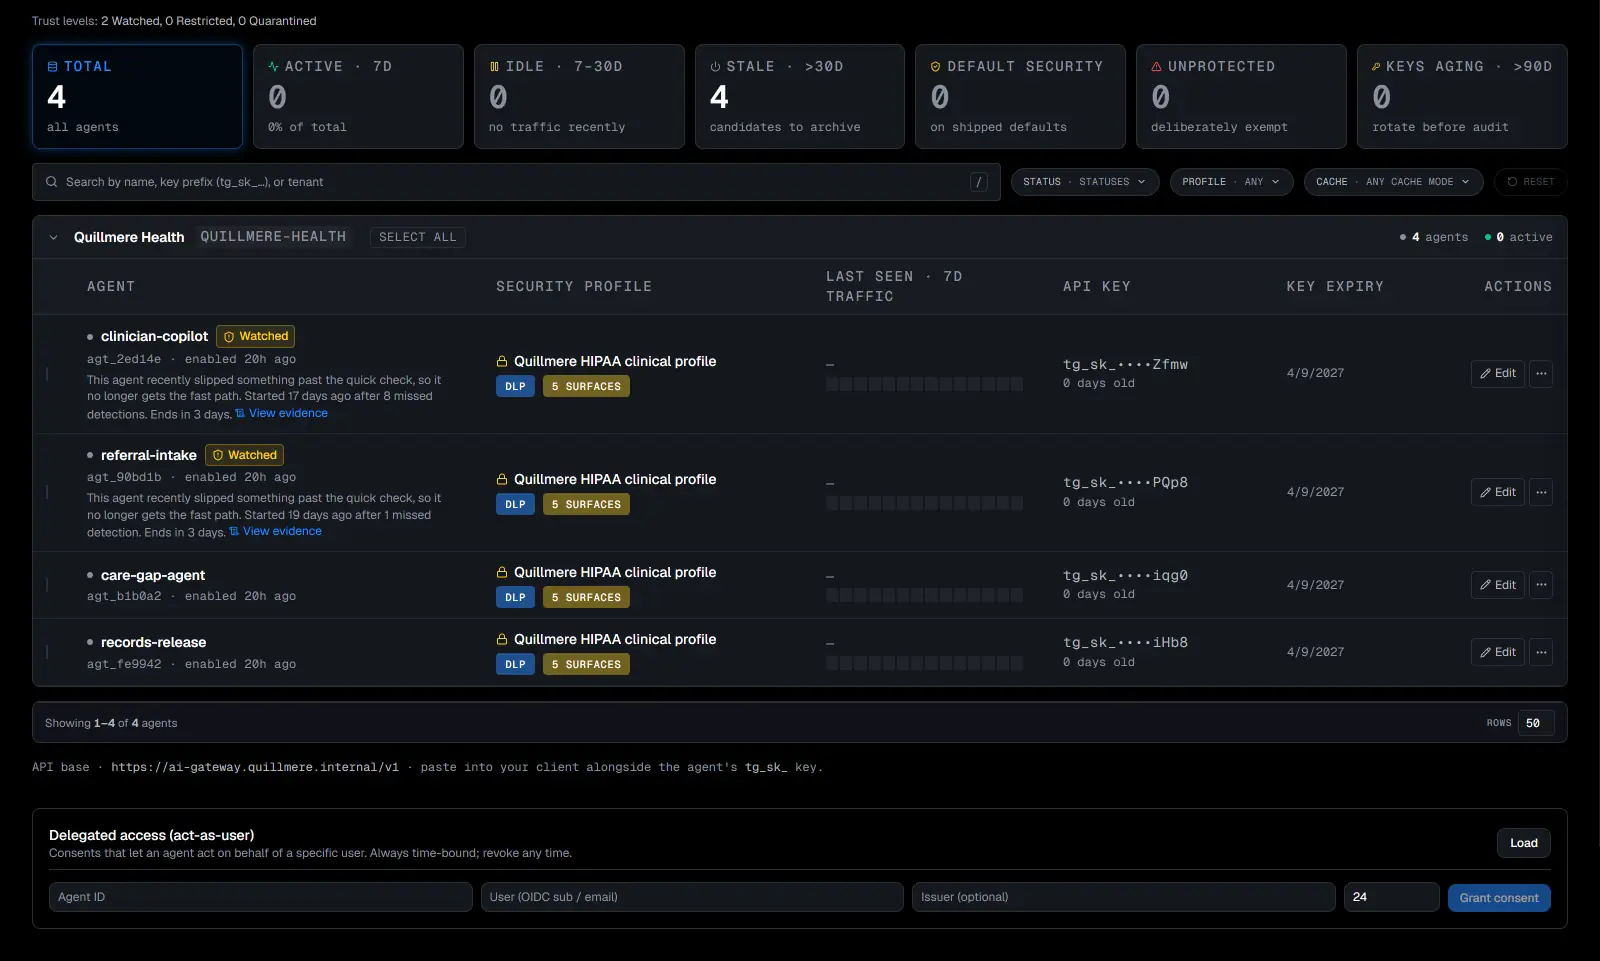
Task: Select the Stale >30D summary card
Action: tap(800, 97)
